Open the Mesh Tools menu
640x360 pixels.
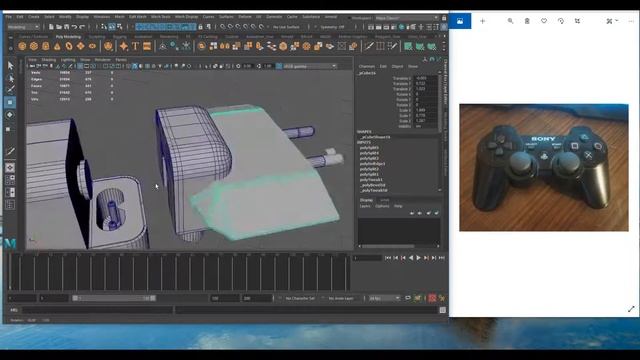click(x=160, y=17)
